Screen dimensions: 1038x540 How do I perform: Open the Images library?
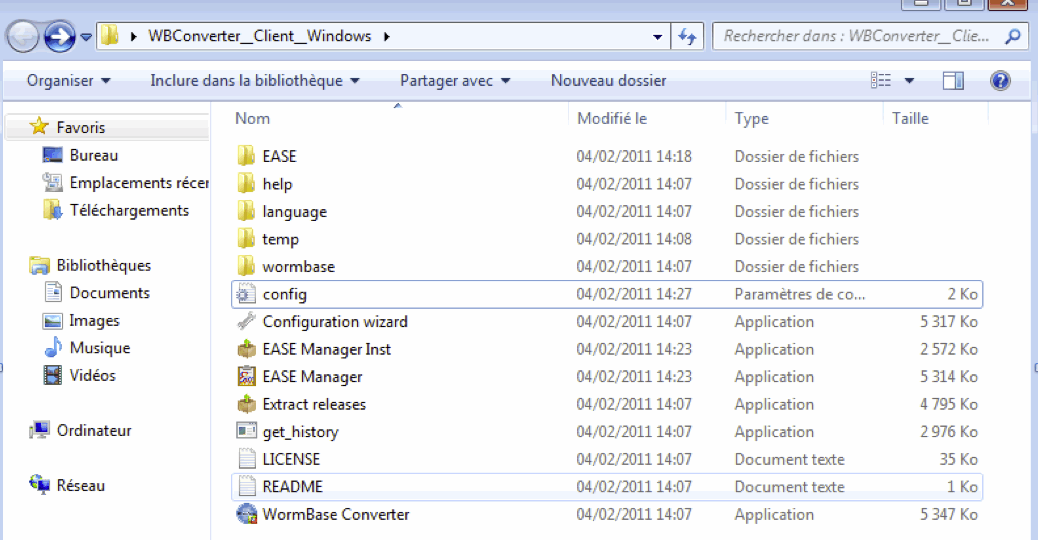[x=95, y=320]
